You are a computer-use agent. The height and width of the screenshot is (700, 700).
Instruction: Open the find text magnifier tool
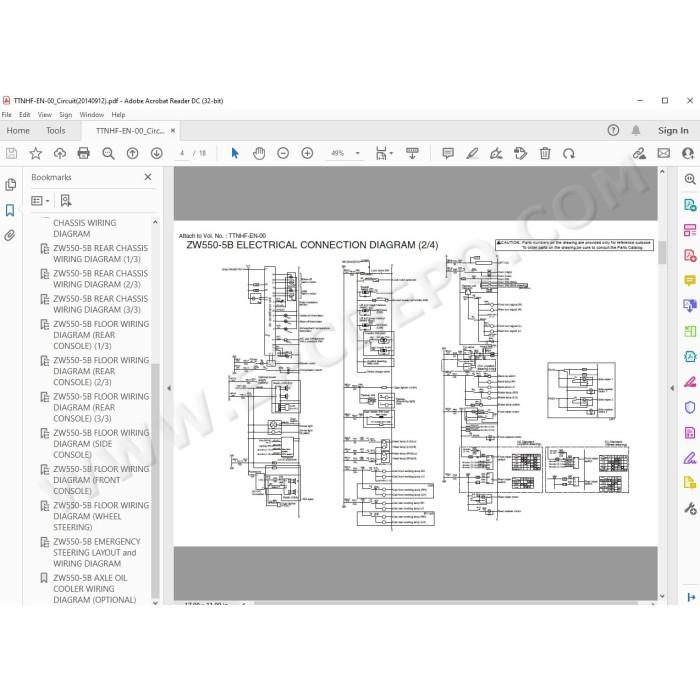[108, 154]
